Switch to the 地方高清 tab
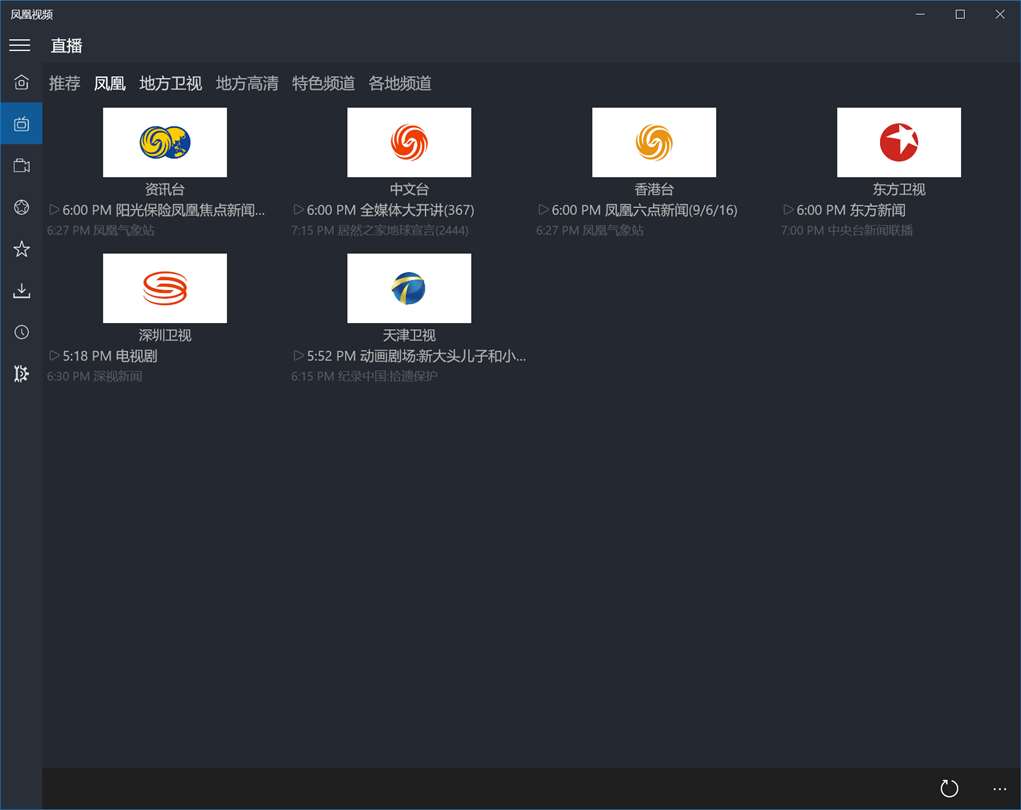The width and height of the screenshot is (1021, 810). point(247,83)
